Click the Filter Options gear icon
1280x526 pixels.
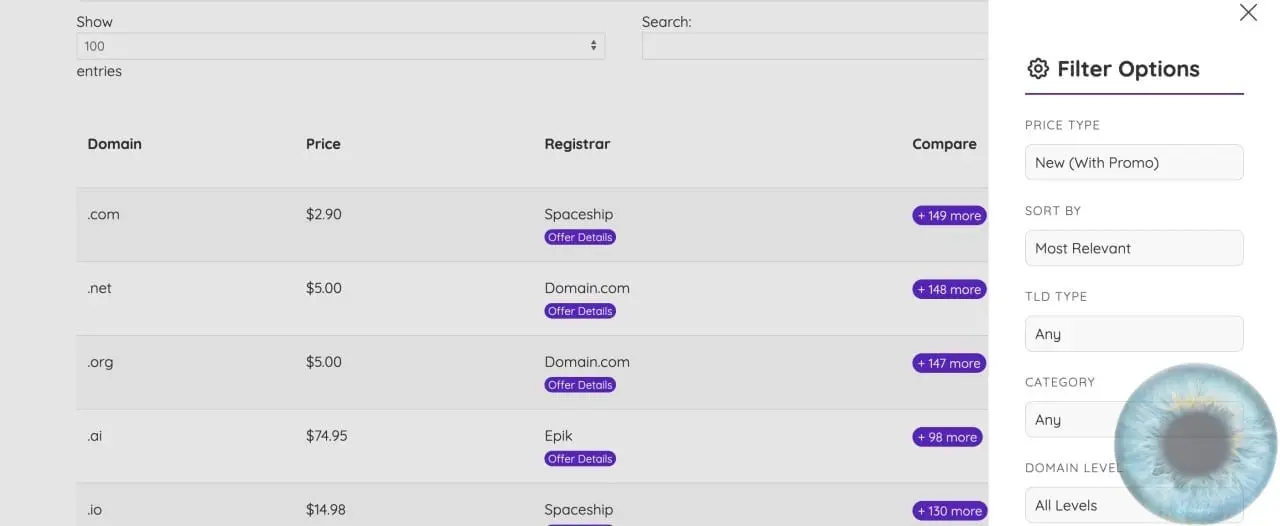pos(1038,69)
